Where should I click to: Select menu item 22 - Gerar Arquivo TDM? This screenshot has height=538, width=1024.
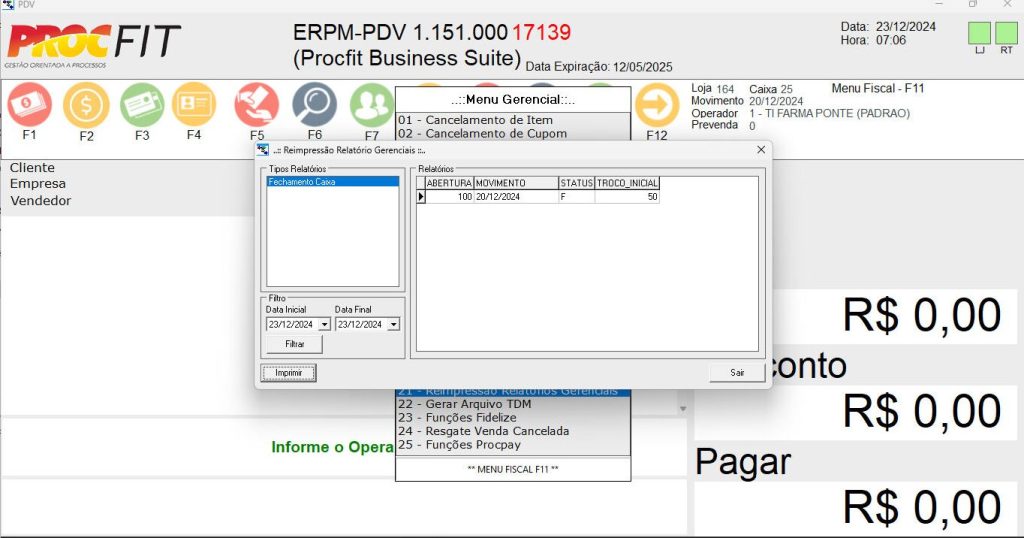513,404
